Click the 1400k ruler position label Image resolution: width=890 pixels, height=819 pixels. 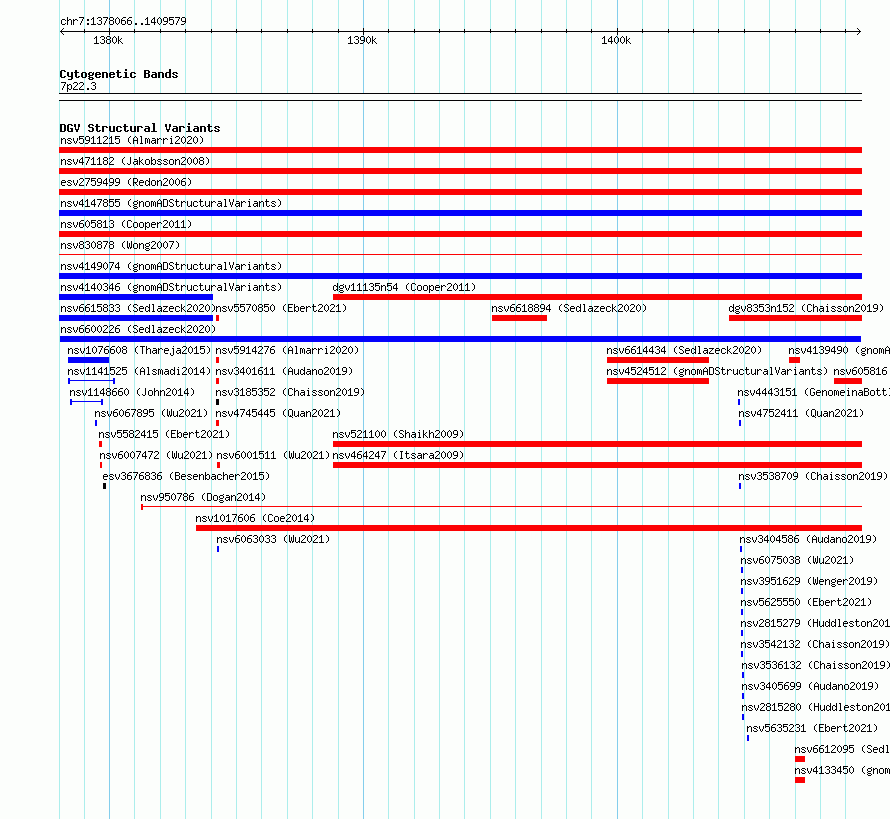click(x=616, y=40)
